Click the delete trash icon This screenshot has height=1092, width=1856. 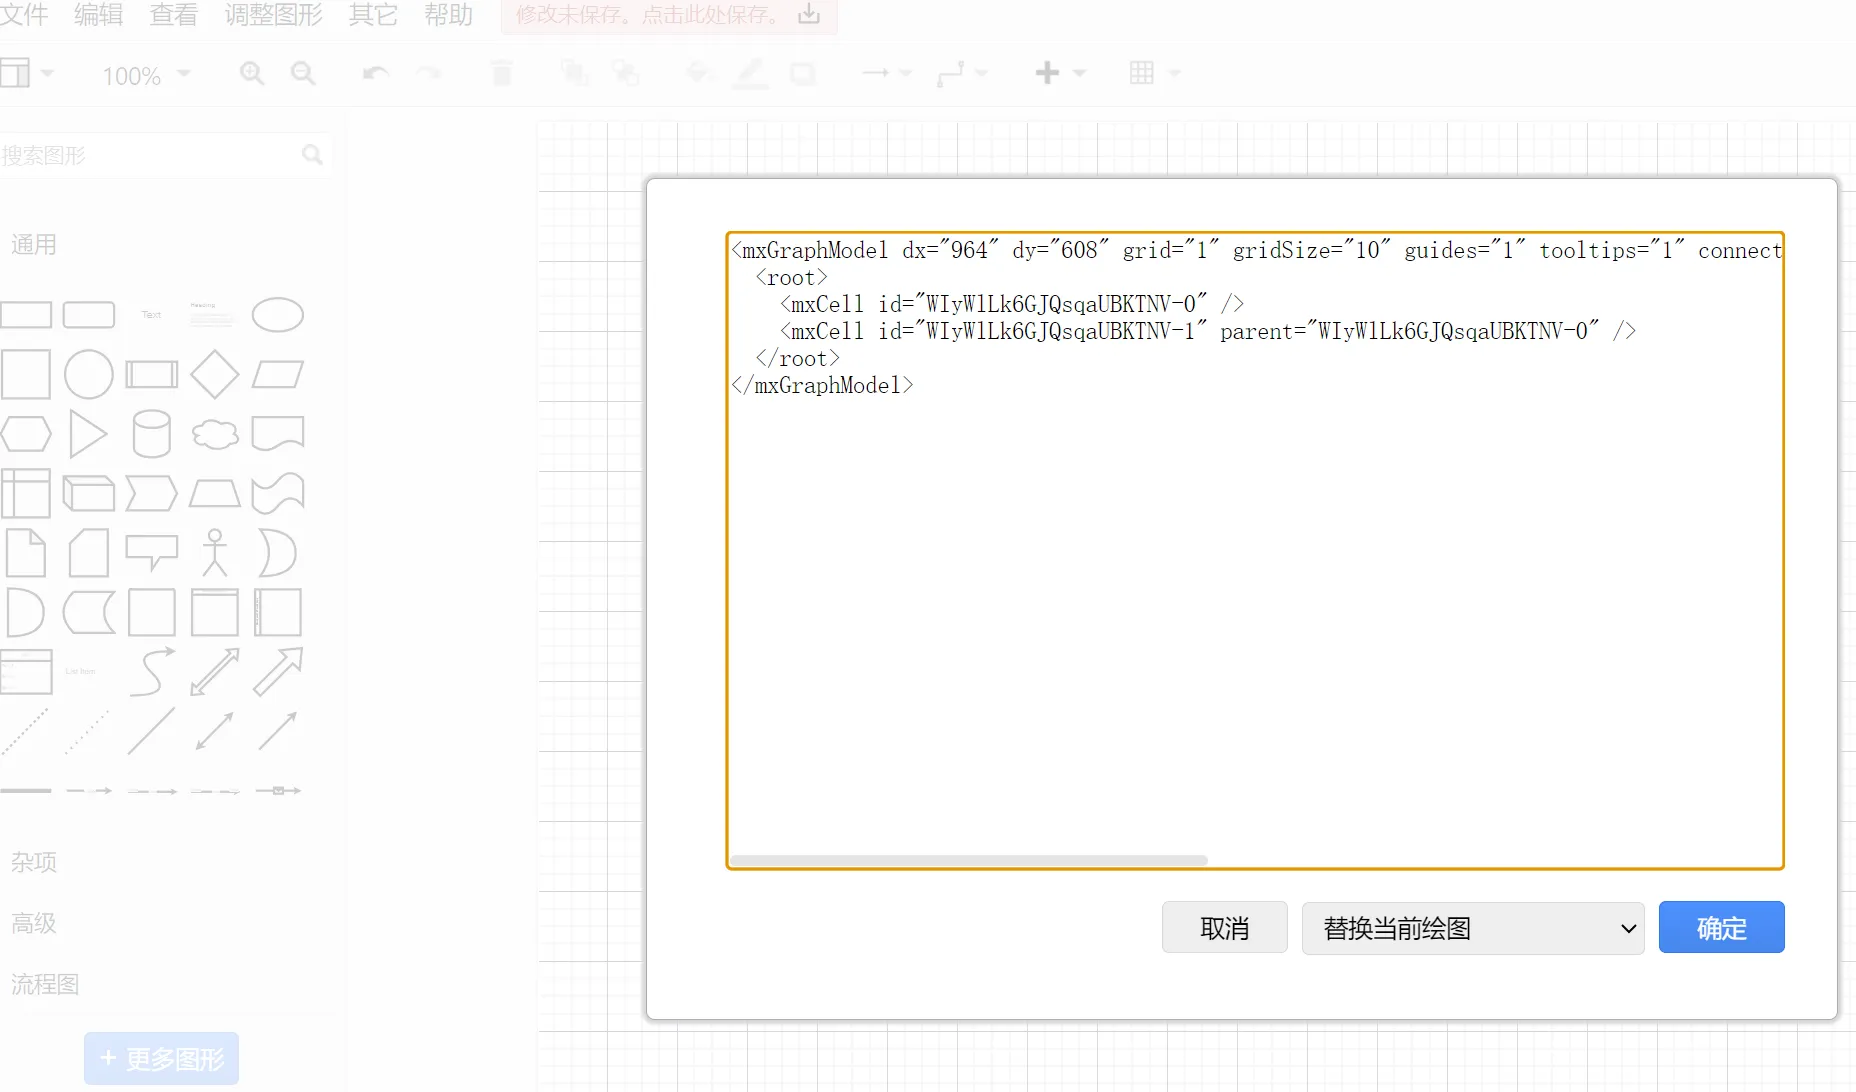click(x=502, y=73)
